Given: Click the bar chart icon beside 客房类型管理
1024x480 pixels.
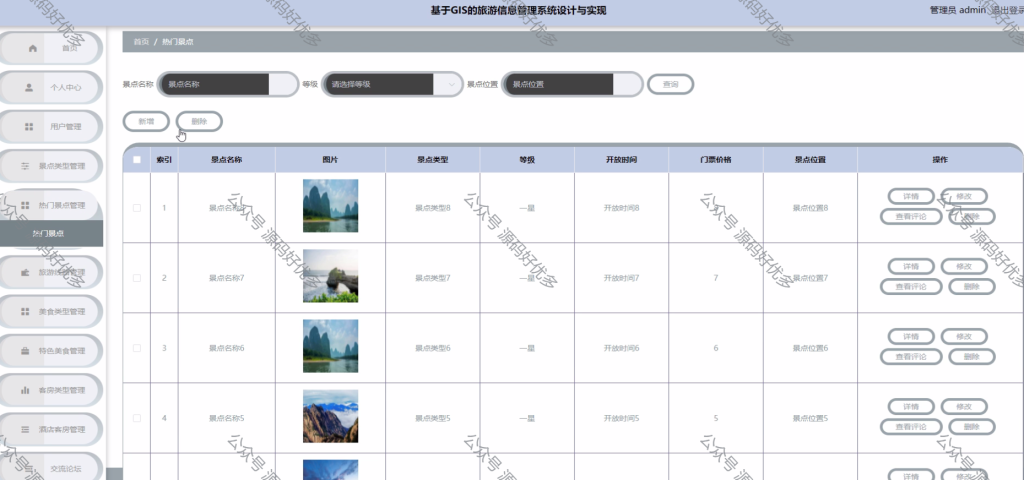Looking at the screenshot, I should tap(25, 390).
